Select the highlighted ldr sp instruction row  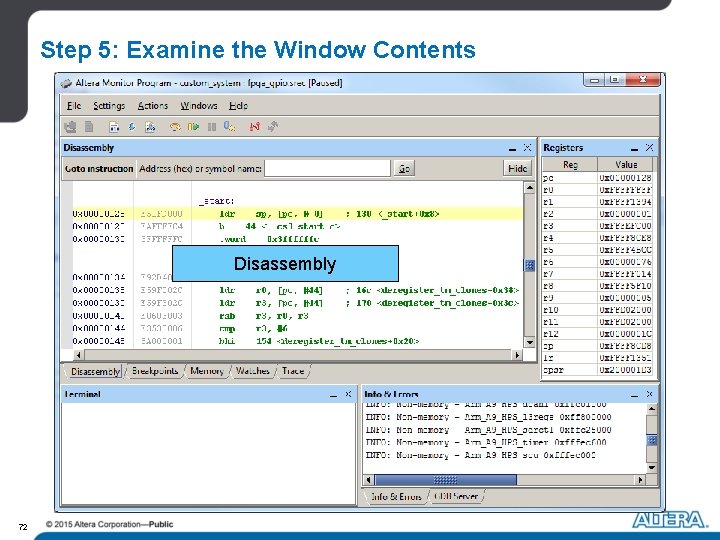(297, 214)
